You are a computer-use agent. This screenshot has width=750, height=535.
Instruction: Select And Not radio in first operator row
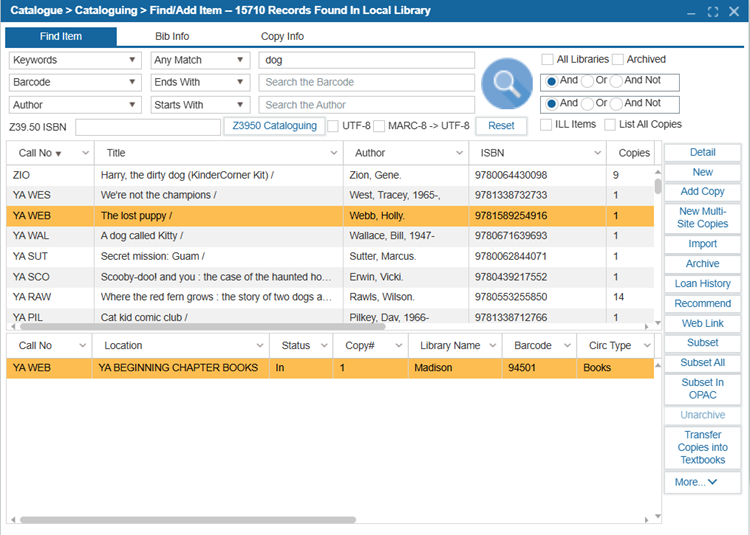(616, 81)
